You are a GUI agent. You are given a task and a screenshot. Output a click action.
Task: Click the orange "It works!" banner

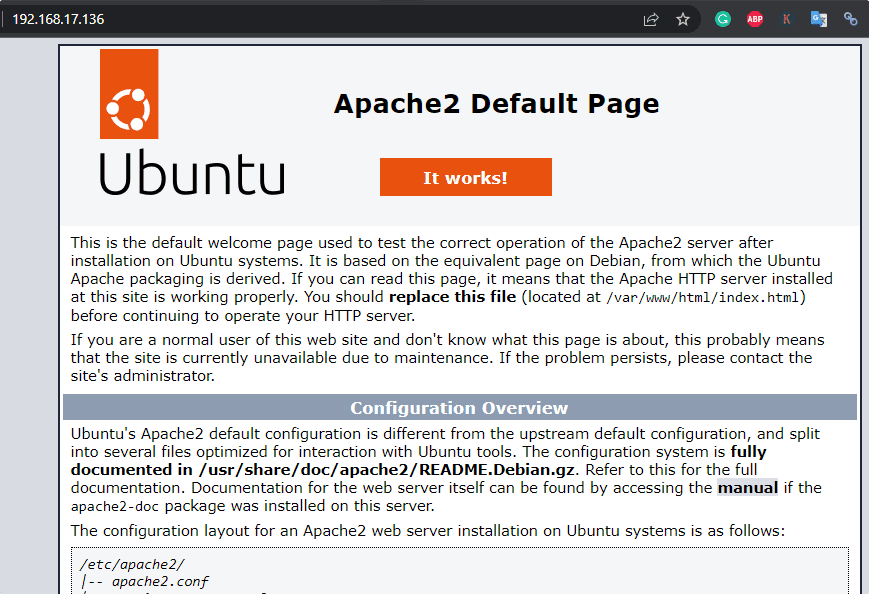[465, 177]
